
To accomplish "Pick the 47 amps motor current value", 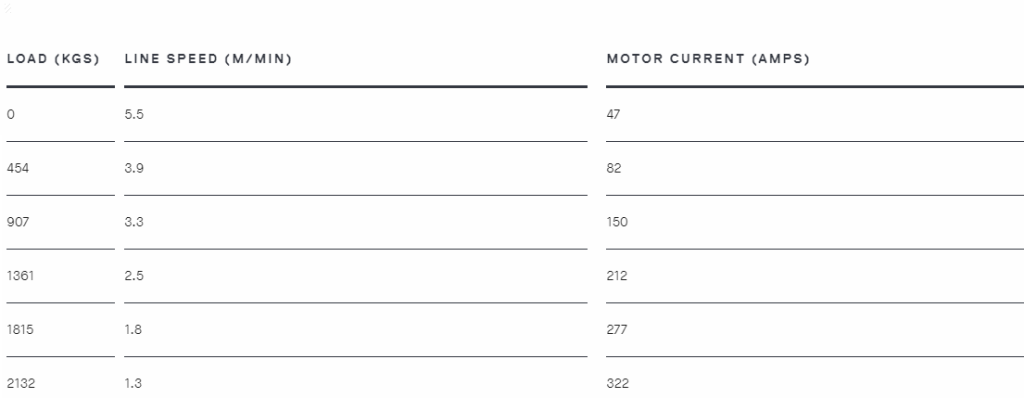I will [613, 114].
